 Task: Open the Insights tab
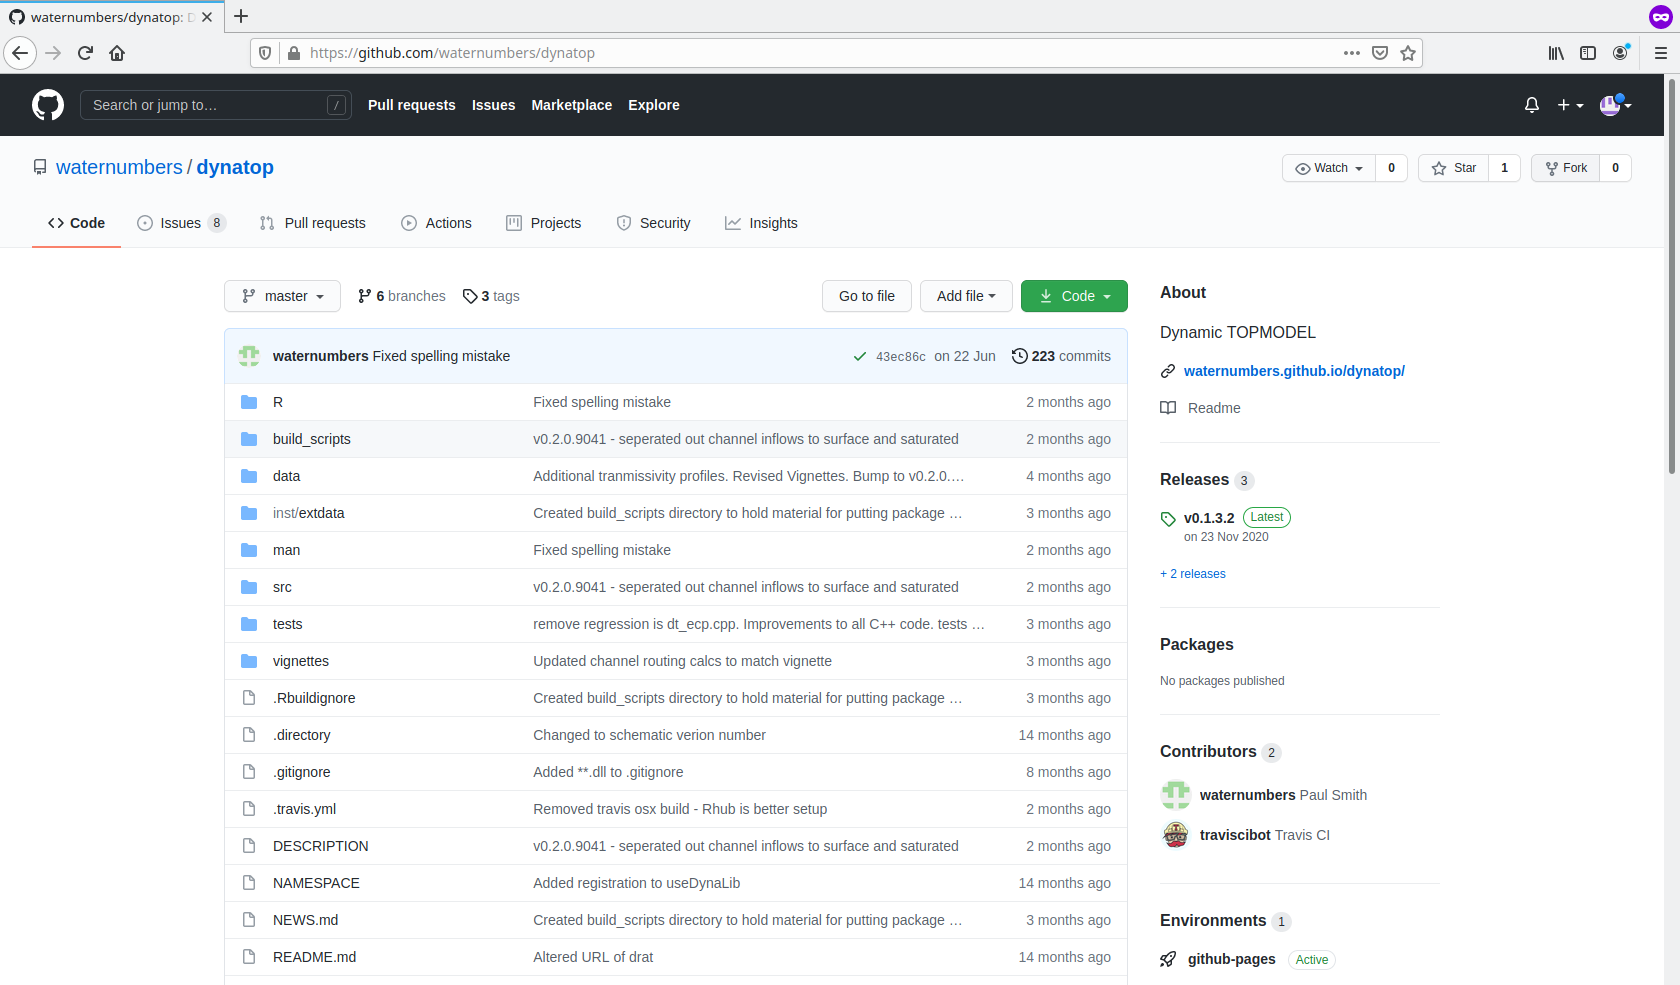click(x=761, y=223)
